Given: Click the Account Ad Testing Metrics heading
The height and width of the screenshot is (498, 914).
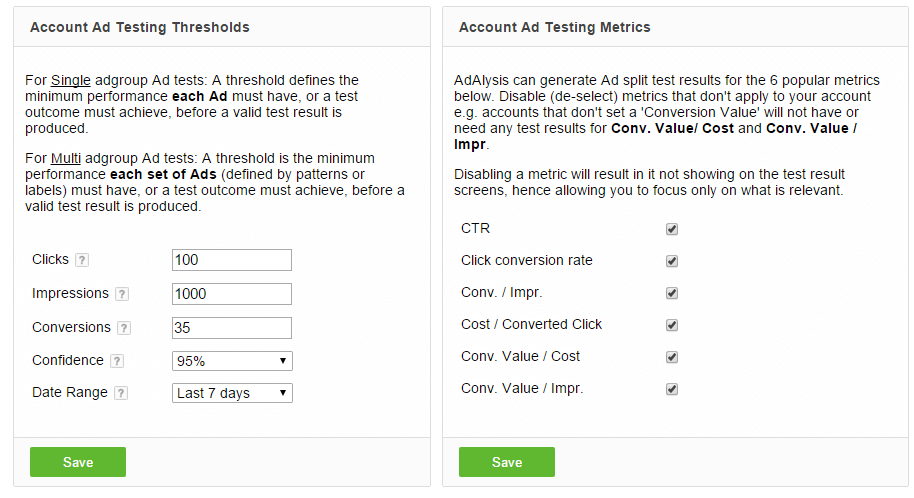Looking at the screenshot, I should coord(554,27).
